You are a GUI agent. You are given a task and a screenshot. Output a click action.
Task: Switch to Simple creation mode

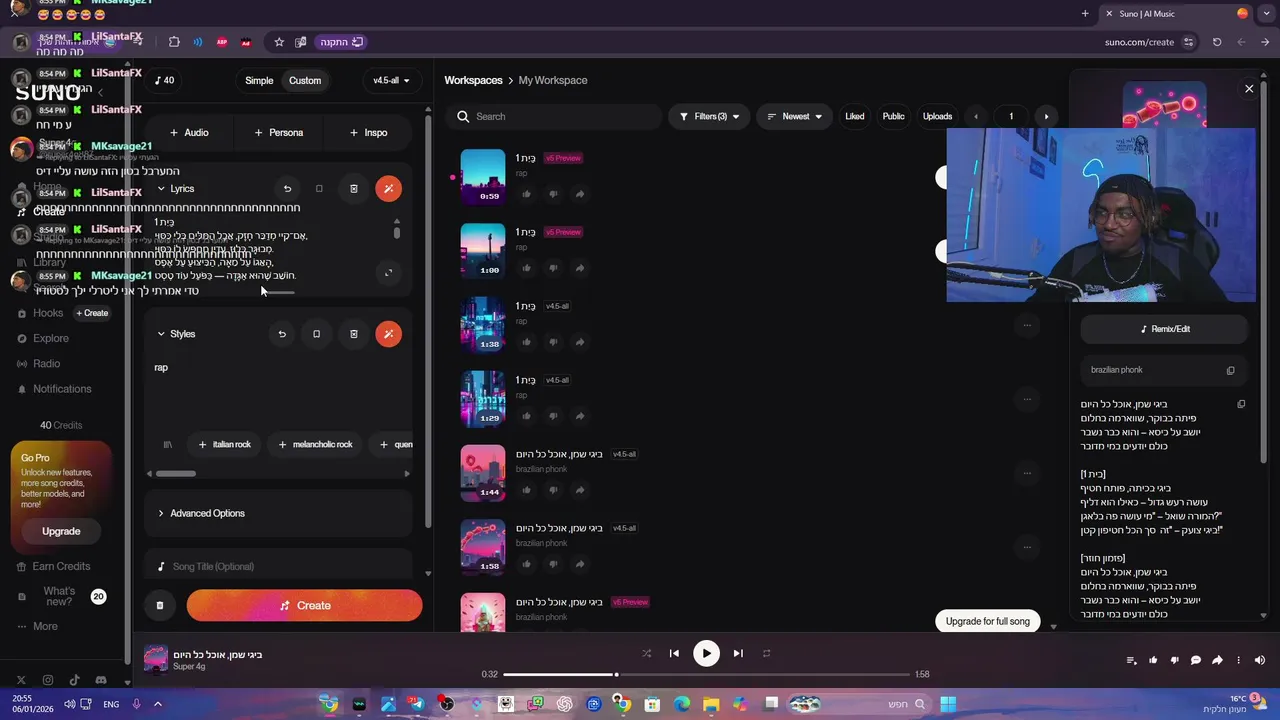259,80
